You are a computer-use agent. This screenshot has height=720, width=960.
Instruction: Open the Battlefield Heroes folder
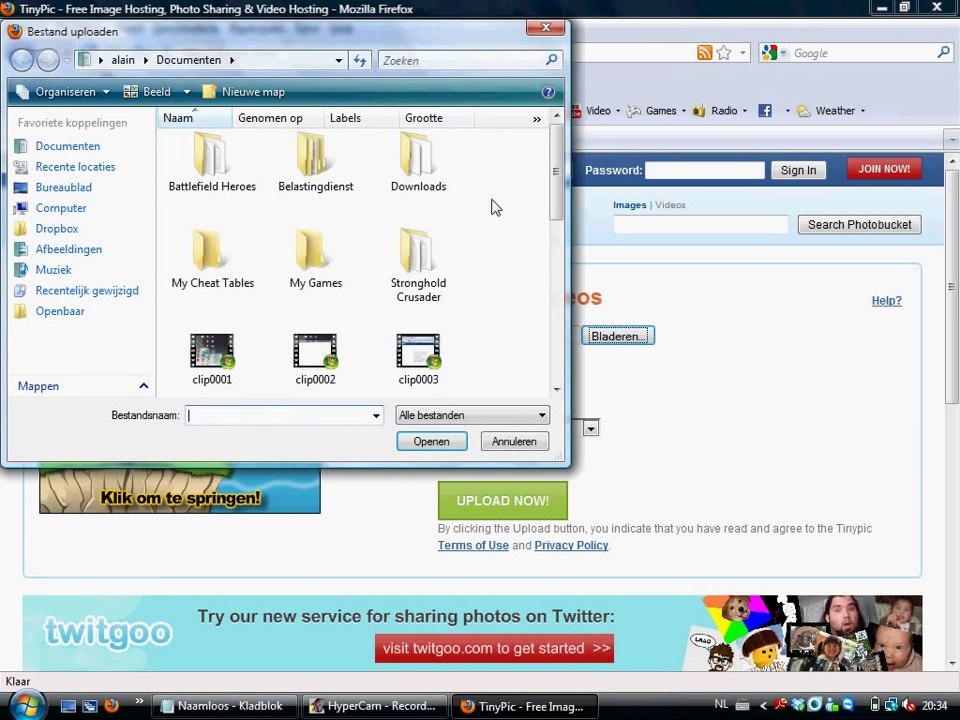211,162
